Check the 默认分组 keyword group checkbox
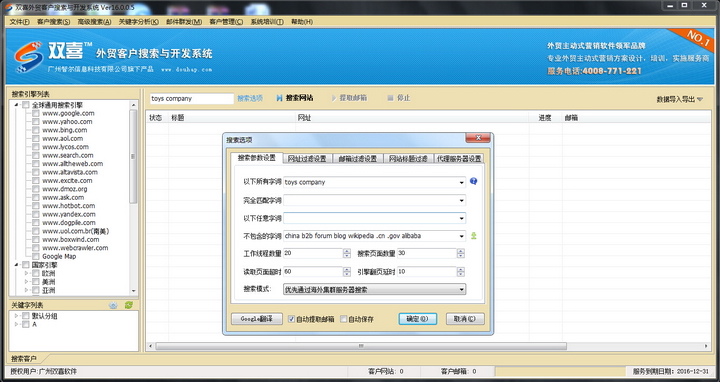 (26, 316)
